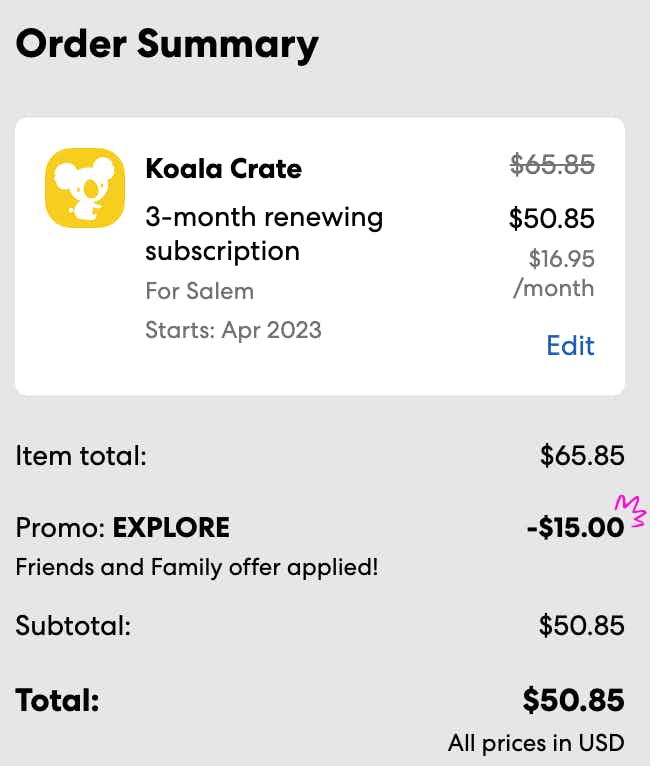
Task: Click the crossed-out $65.85 price
Action: (x=552, y=164)
